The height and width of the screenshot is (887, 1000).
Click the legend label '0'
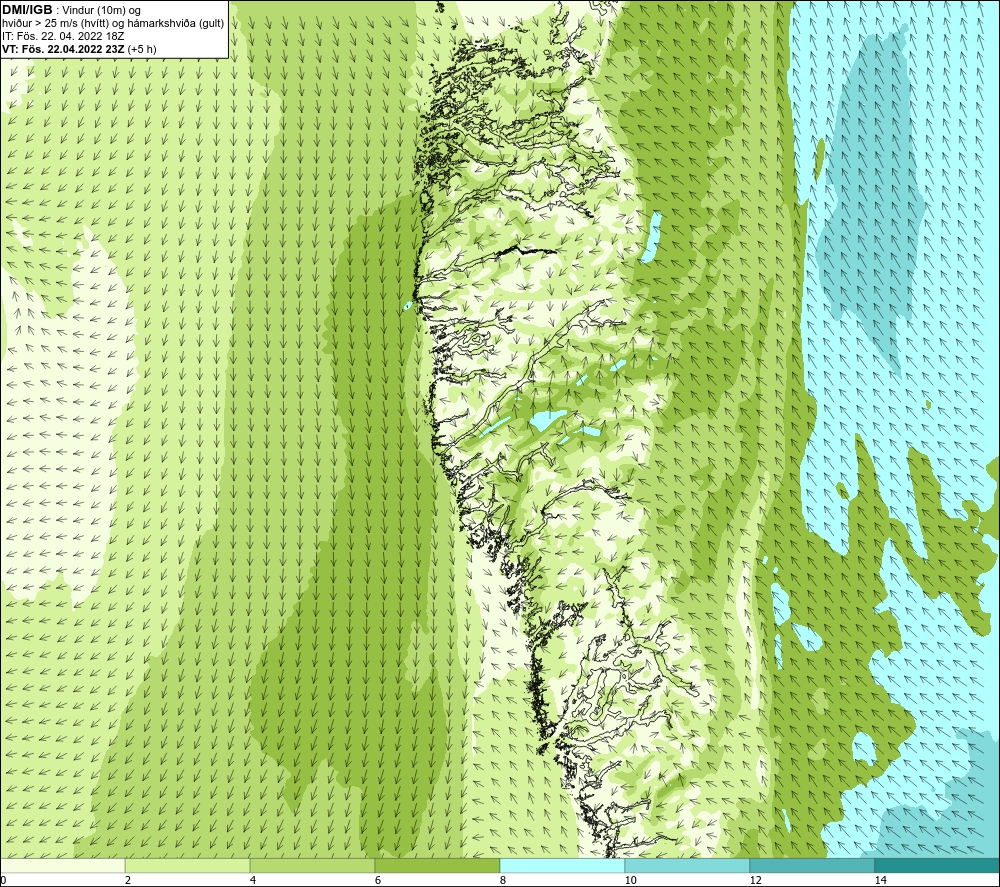point(4,881)
